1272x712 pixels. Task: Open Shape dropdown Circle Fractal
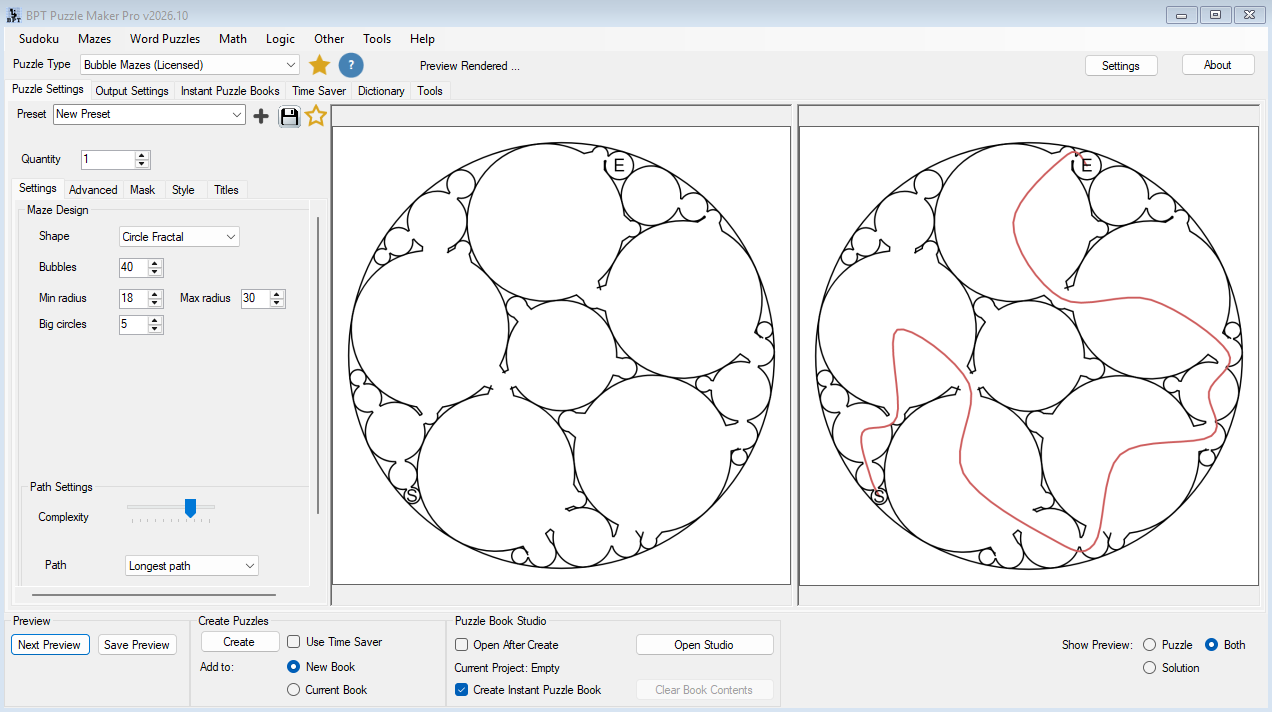[179, 237]
